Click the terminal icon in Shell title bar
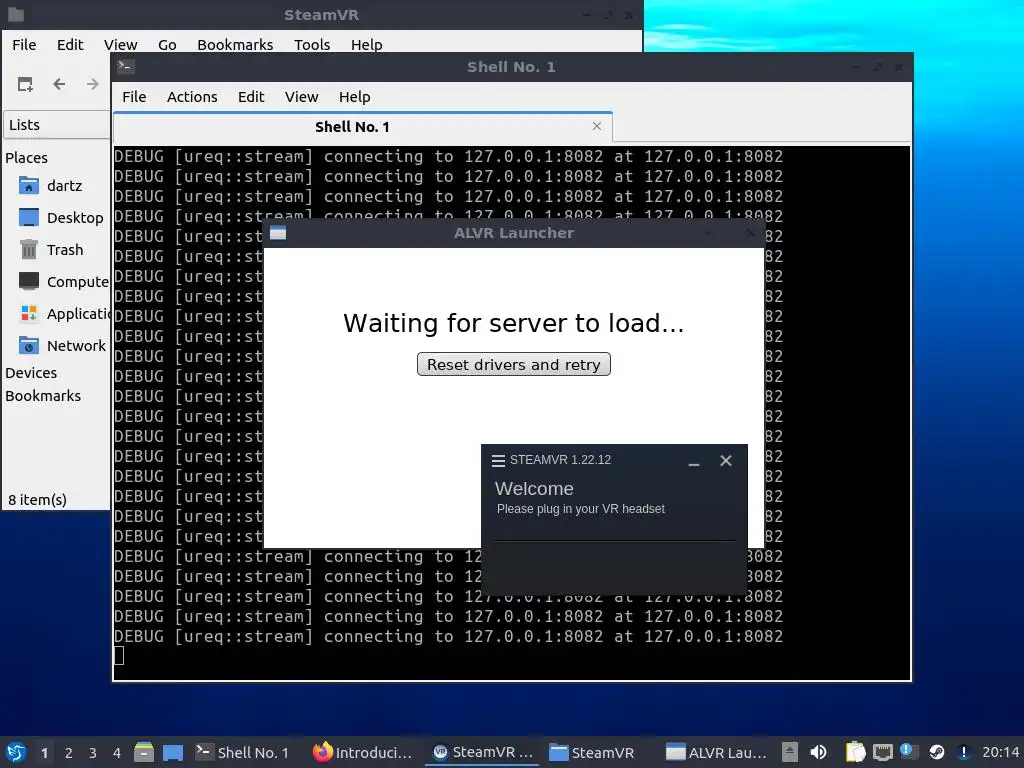The width and height of the screenshot is (1024, 768). (126, 66)
